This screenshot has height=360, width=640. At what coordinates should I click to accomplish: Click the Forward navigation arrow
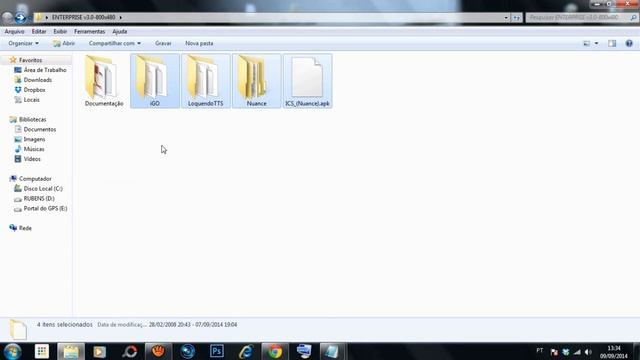20,18
